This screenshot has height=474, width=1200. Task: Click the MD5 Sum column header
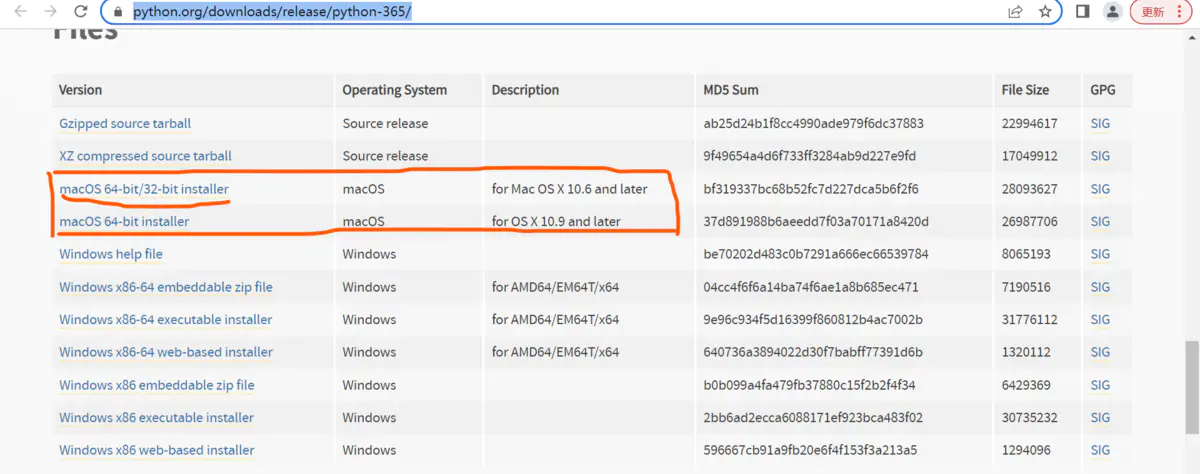(x=731, y=90)
